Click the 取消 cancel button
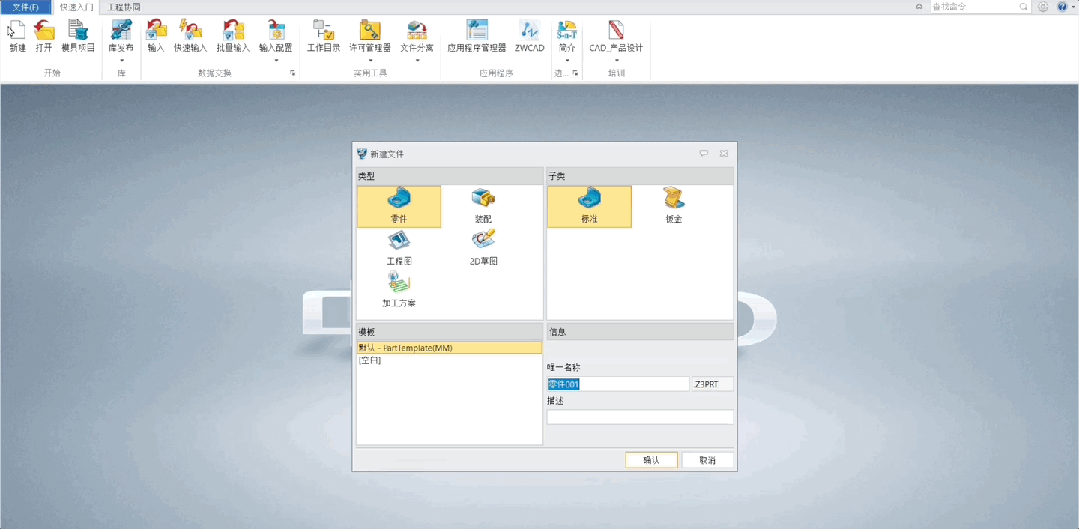The height and width of the screenshot is (529, 1079). click(x=707, y=460)
